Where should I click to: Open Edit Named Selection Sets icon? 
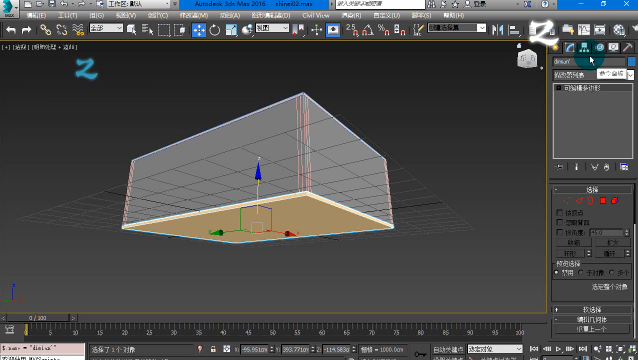coord(418,30)
